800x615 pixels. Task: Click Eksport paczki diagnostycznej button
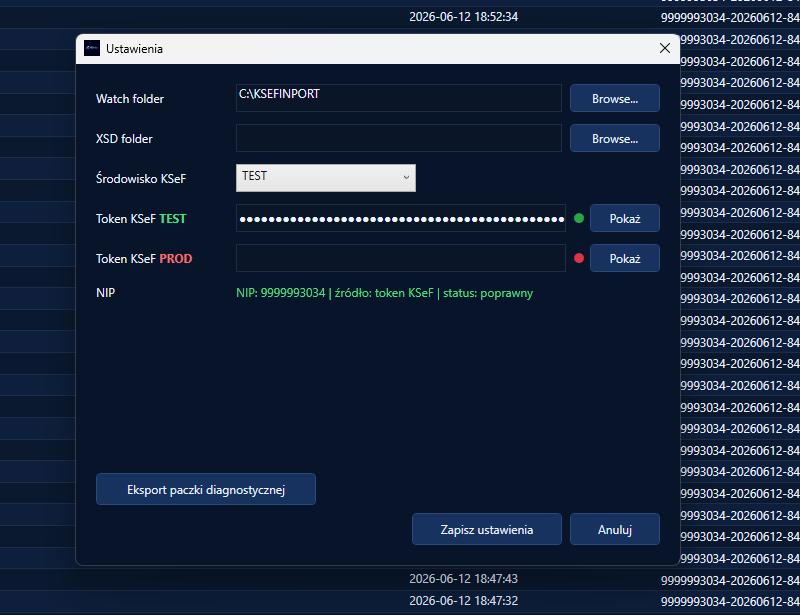tap(206, 489)
